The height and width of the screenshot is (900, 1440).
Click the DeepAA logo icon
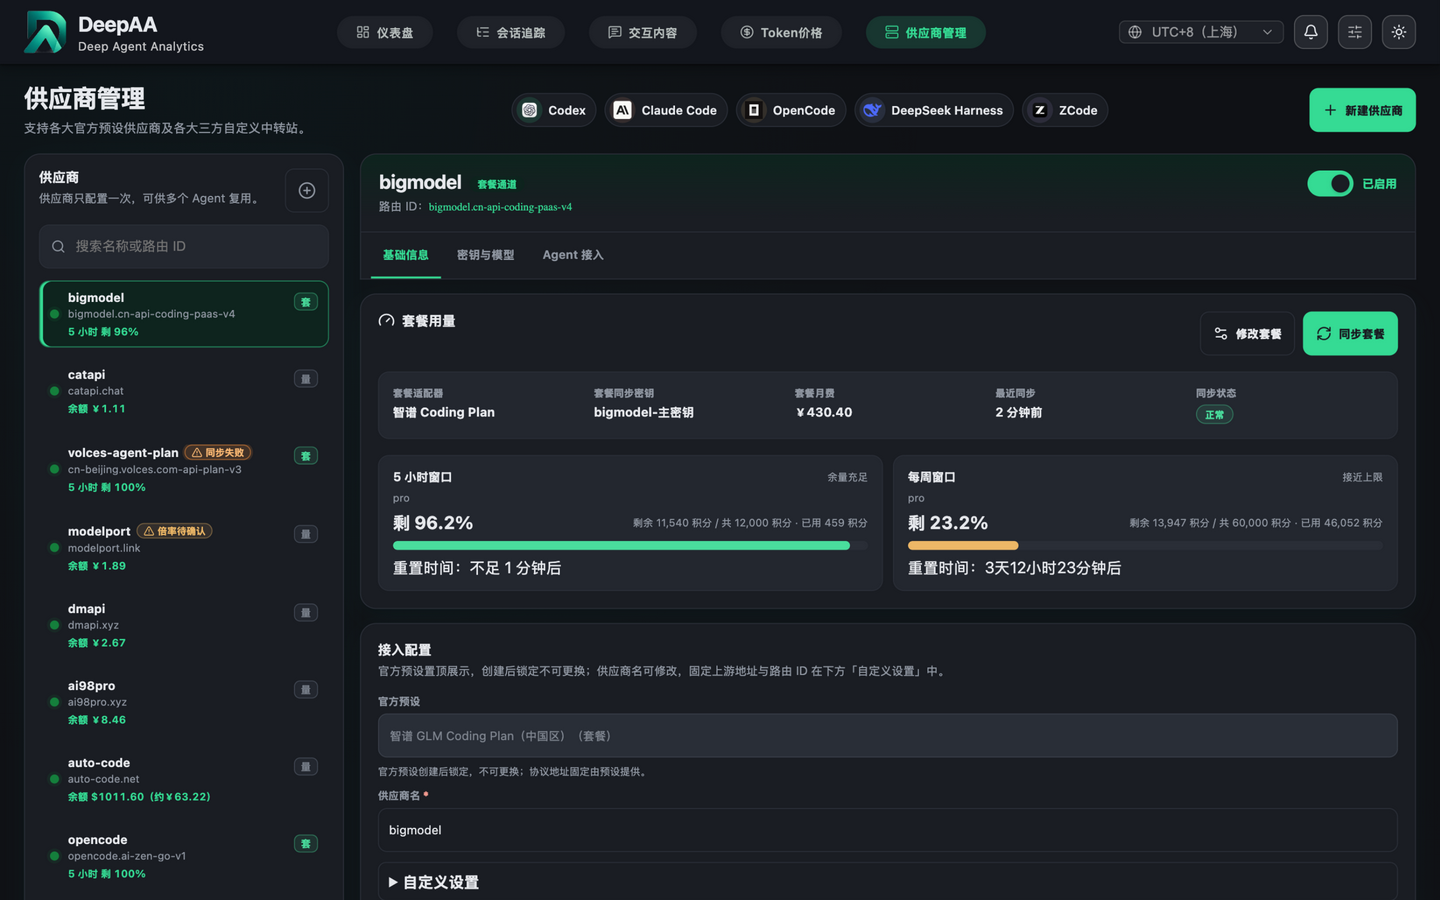coord(45,32)
